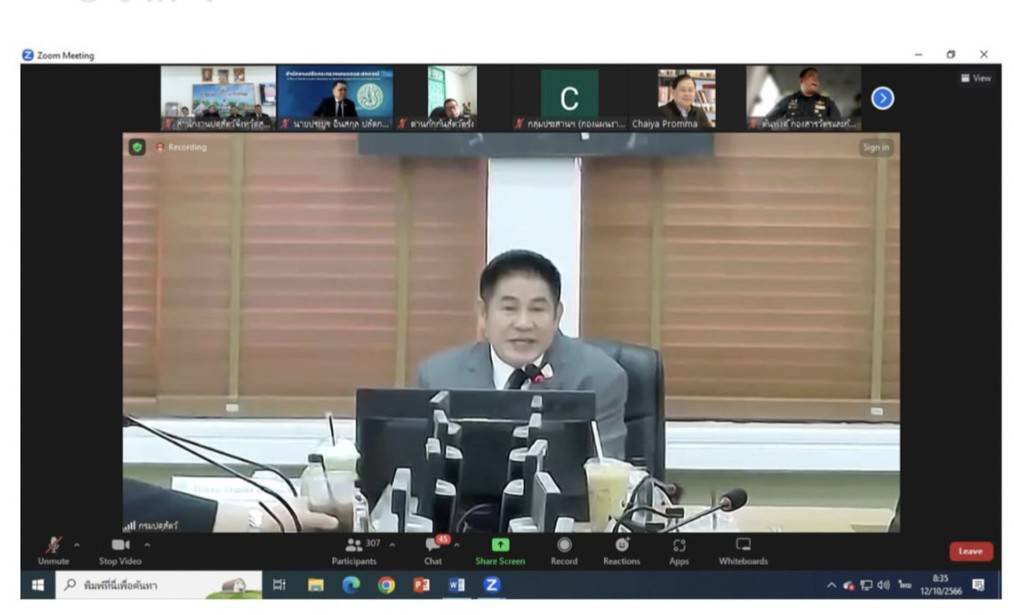Open Zoom Apps
Image resolution: width=1014 pixels, height=615 pixels.
point(679,550)
